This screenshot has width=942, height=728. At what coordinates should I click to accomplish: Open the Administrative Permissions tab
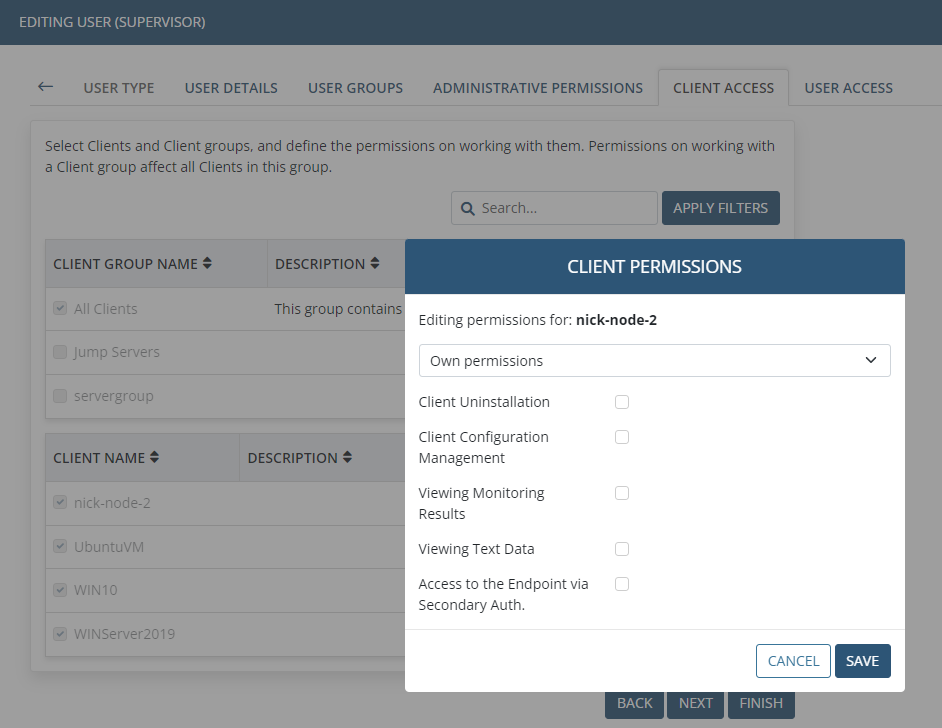(x=537, y=88)
